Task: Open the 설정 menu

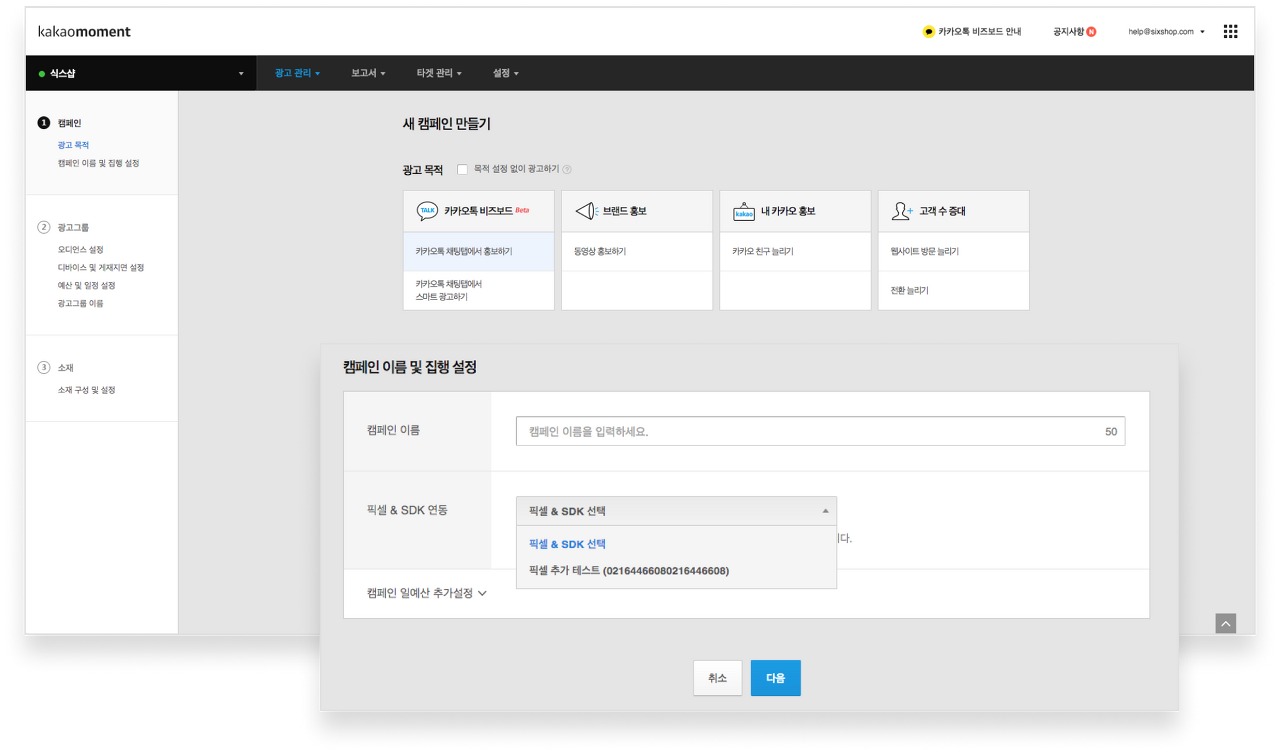Action: coord(505,73)
